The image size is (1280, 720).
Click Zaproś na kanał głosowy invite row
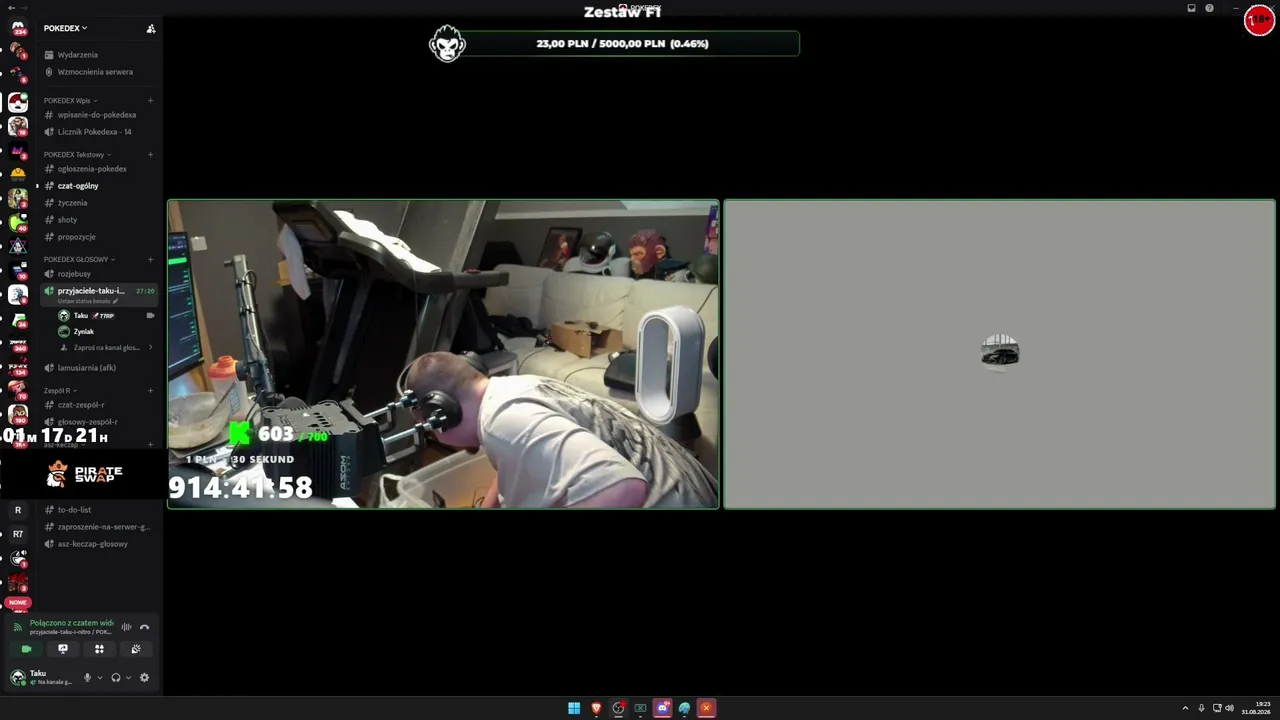pyautogui.click(x=105, y=348)
